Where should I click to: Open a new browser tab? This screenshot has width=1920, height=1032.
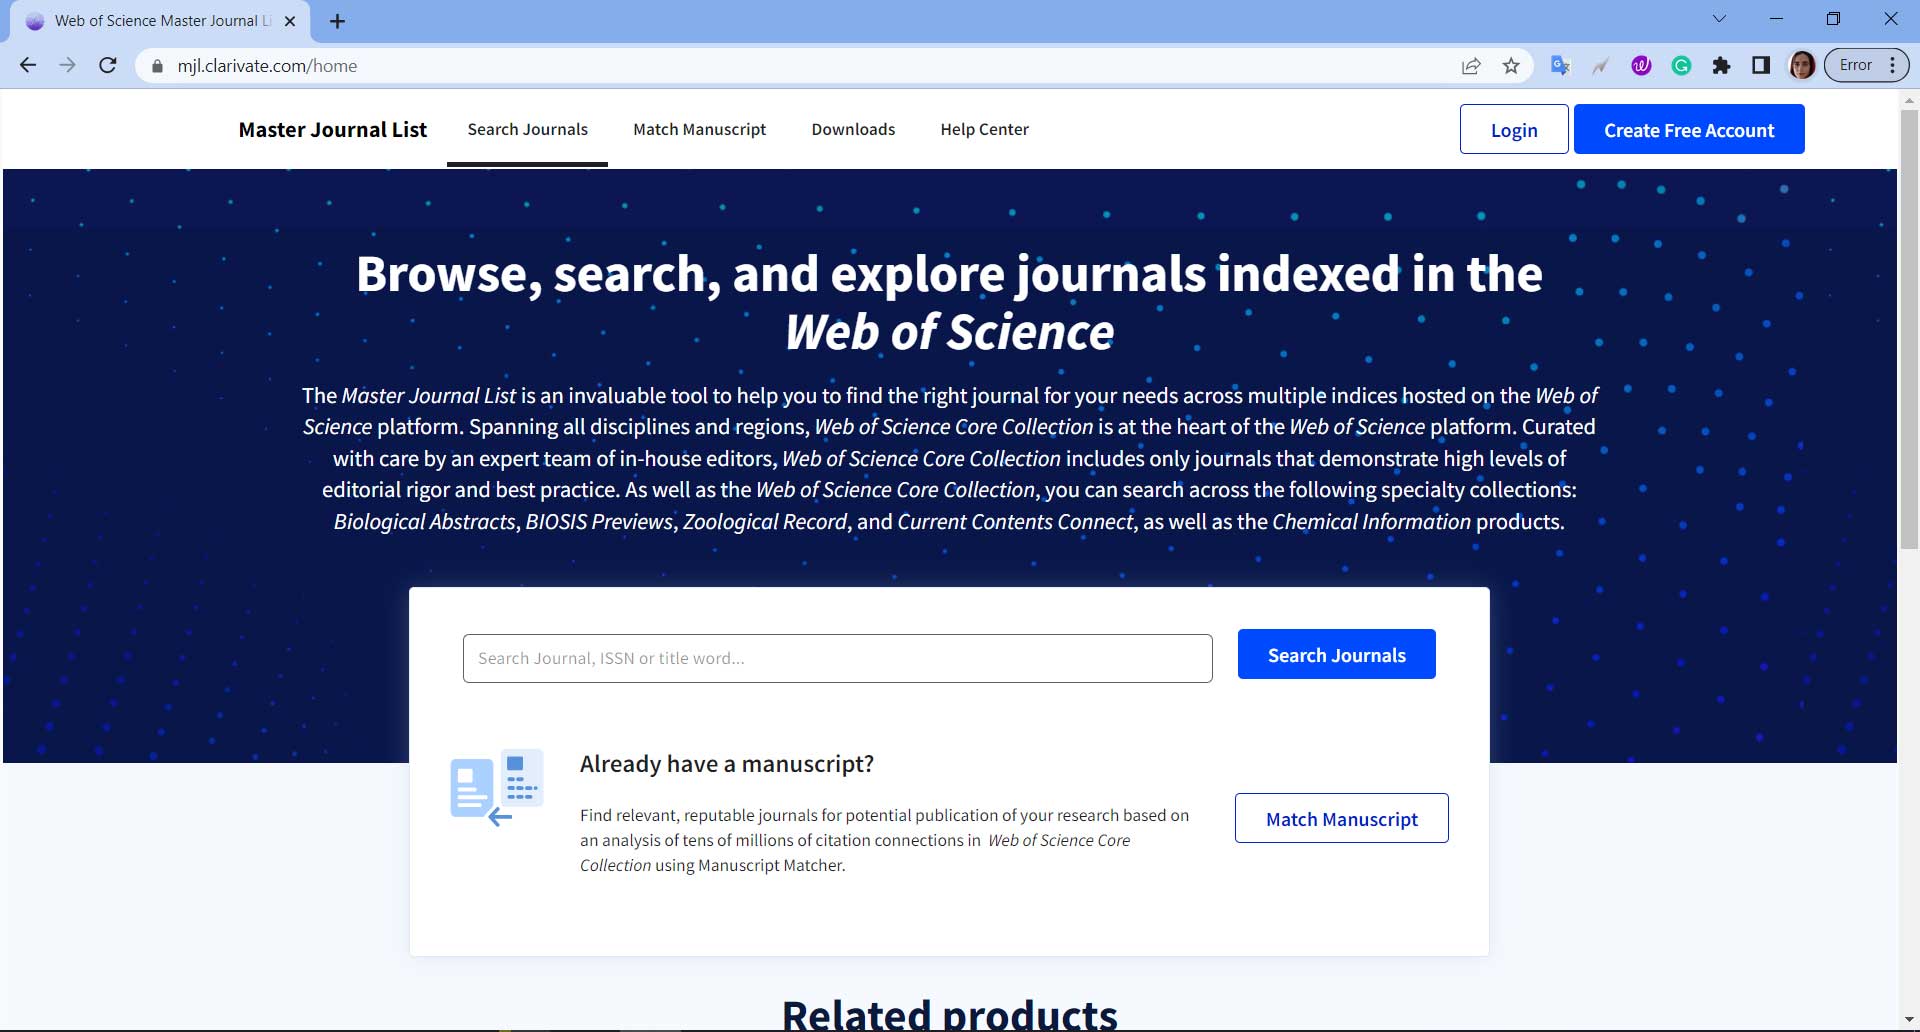(x=337, y=21)
